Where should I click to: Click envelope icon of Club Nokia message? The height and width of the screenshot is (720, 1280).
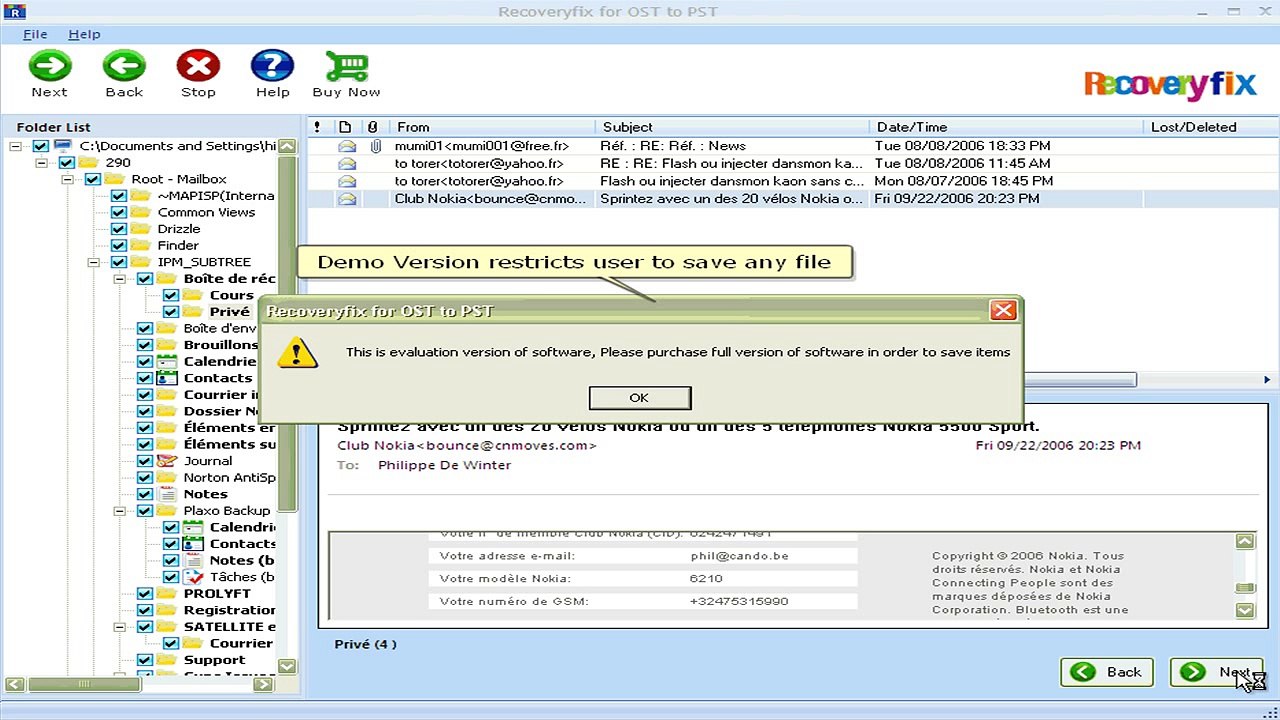[x=347, y=199]
